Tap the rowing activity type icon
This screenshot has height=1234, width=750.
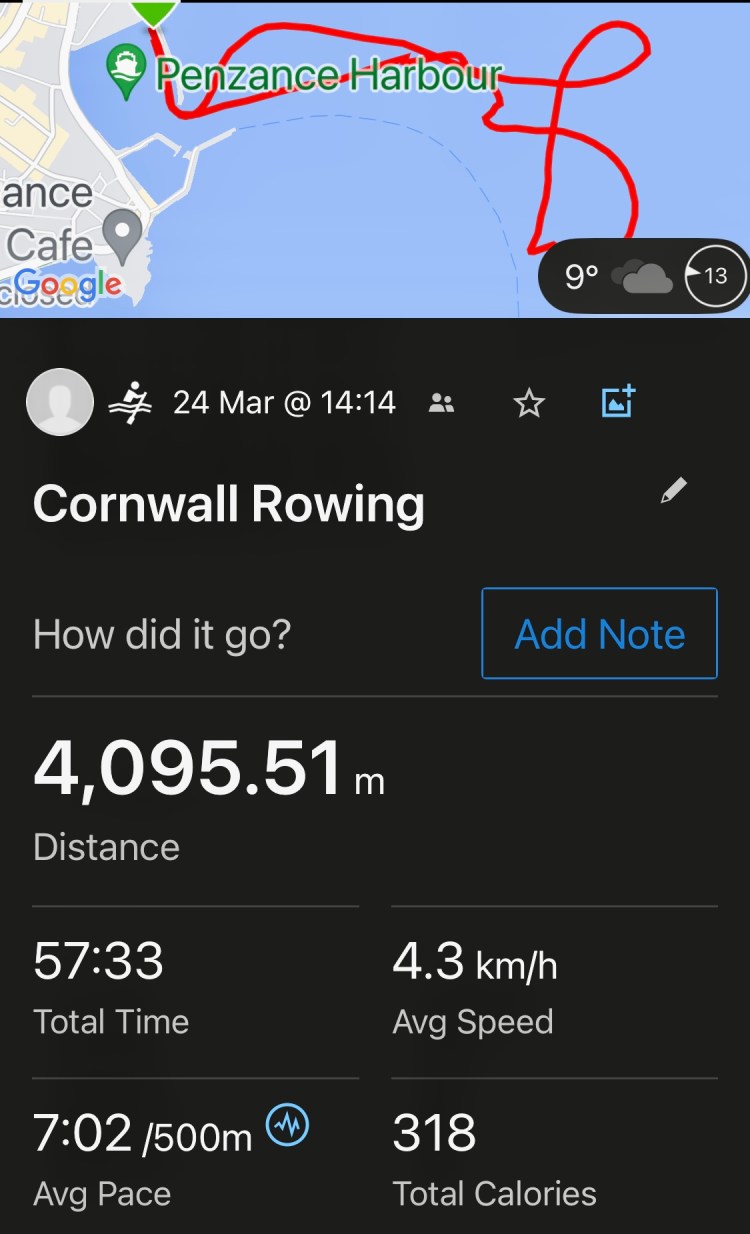(130, 403)
